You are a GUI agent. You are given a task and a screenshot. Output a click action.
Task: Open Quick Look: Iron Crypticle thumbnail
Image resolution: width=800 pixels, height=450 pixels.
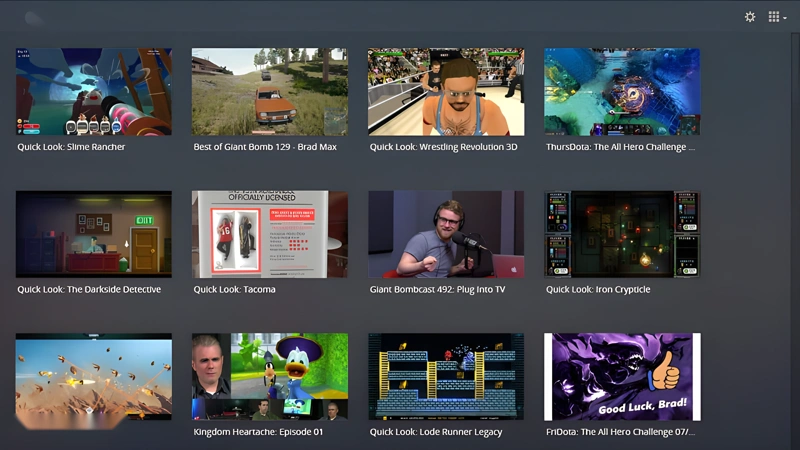(x=622, y=234)
